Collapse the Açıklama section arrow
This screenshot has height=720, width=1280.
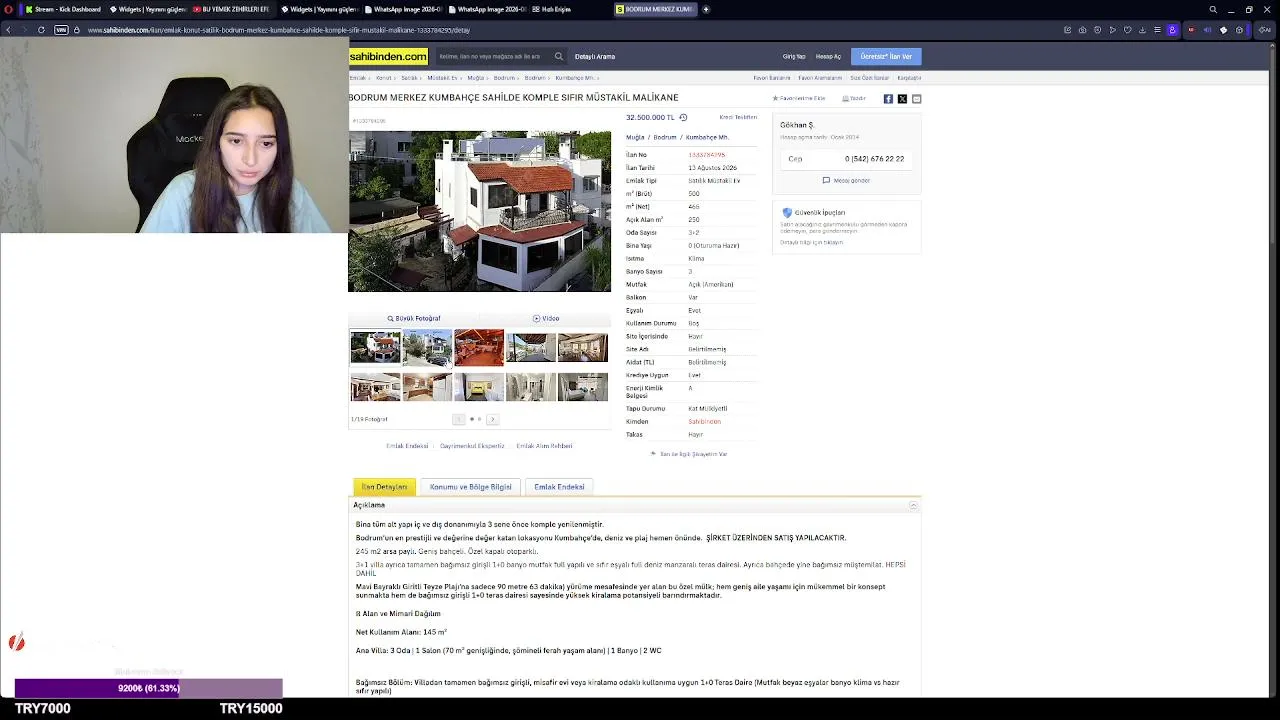pos(913,505)
